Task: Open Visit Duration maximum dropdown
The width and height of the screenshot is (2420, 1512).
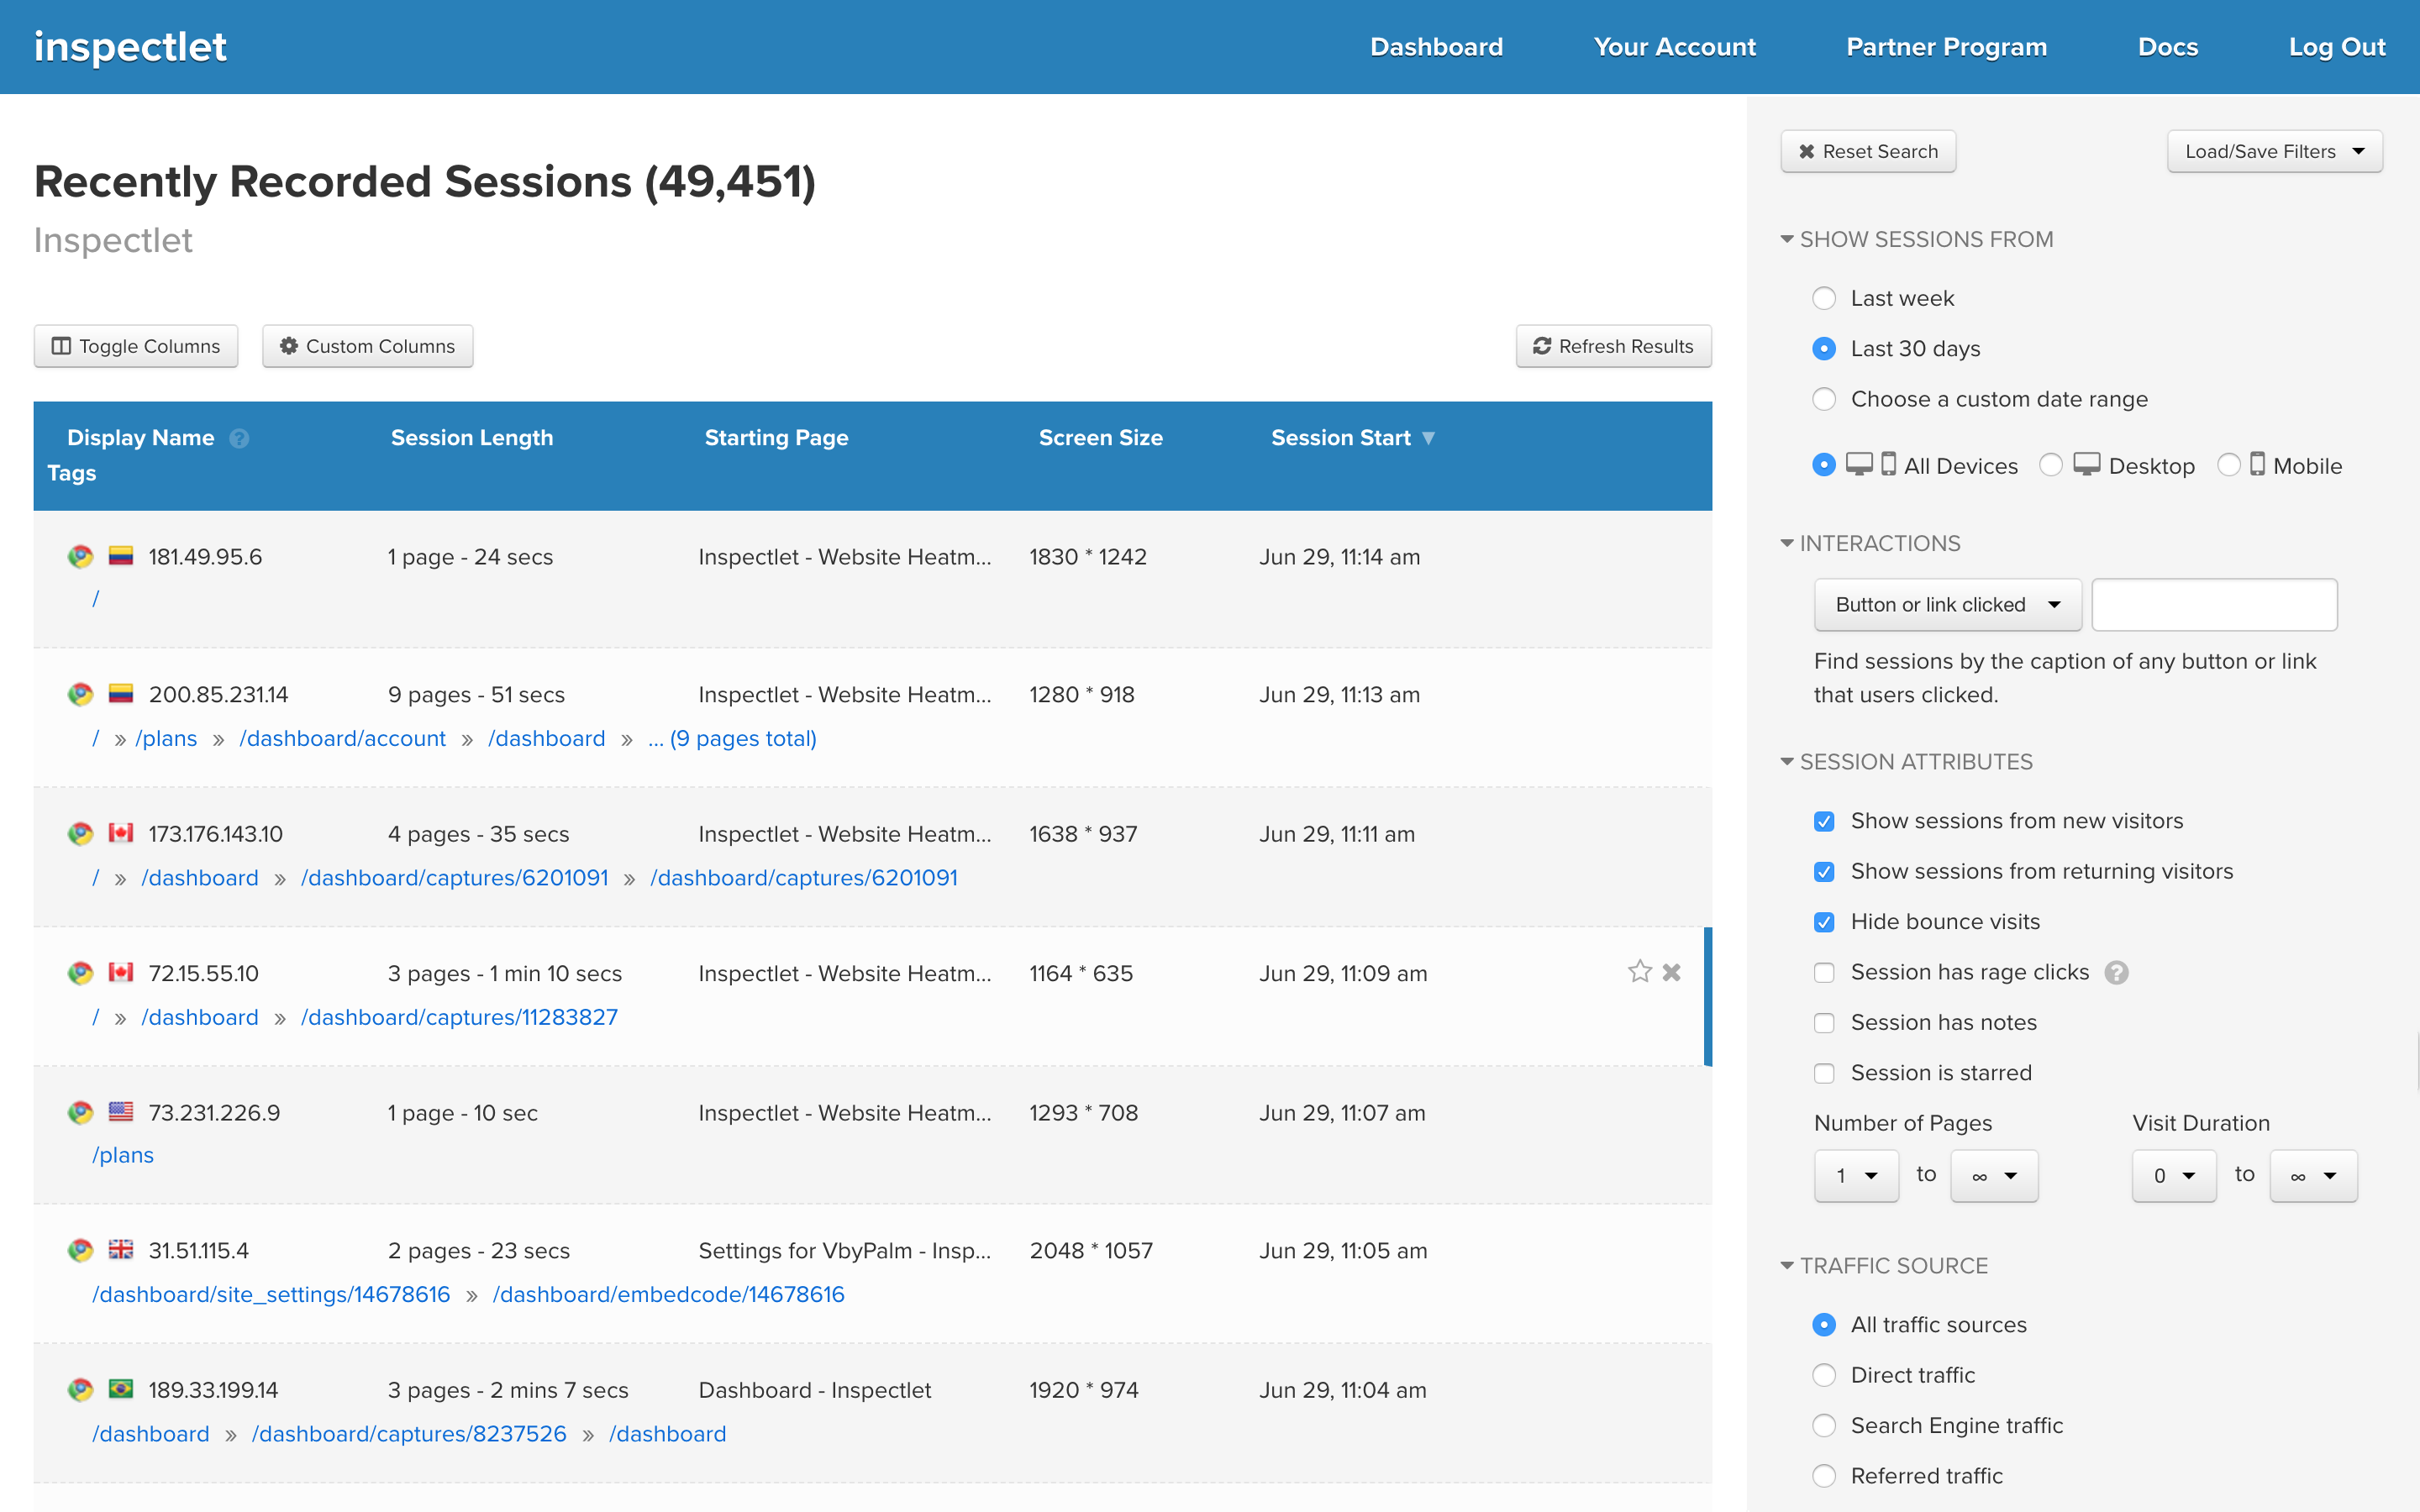Action: click(2313, 1176)
